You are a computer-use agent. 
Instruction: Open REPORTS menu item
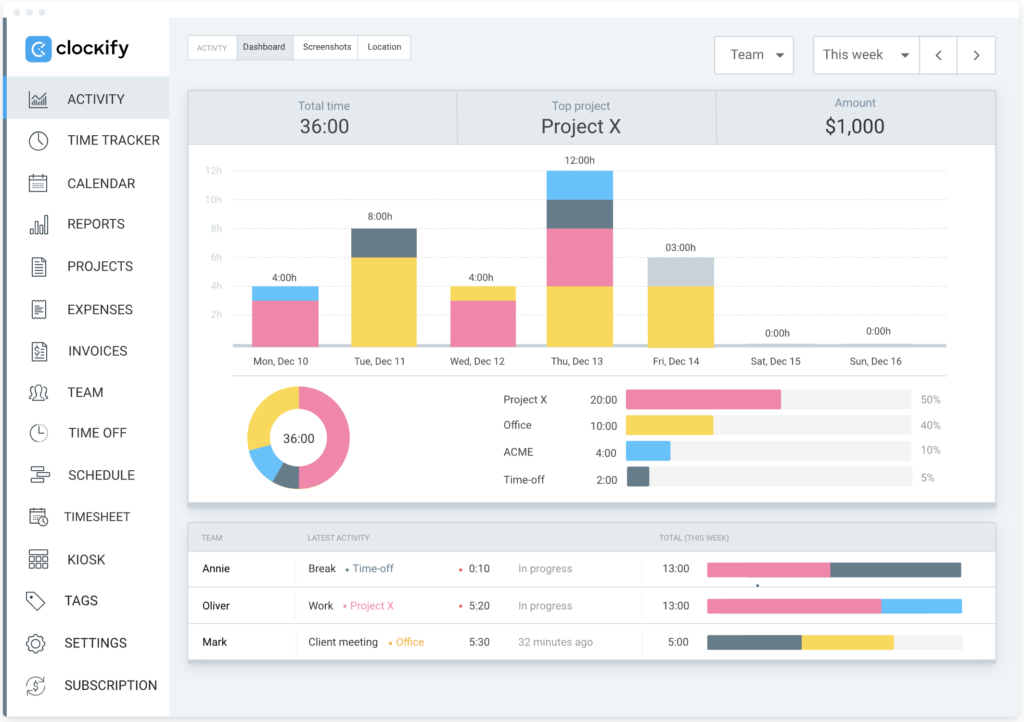pos(96,224)
